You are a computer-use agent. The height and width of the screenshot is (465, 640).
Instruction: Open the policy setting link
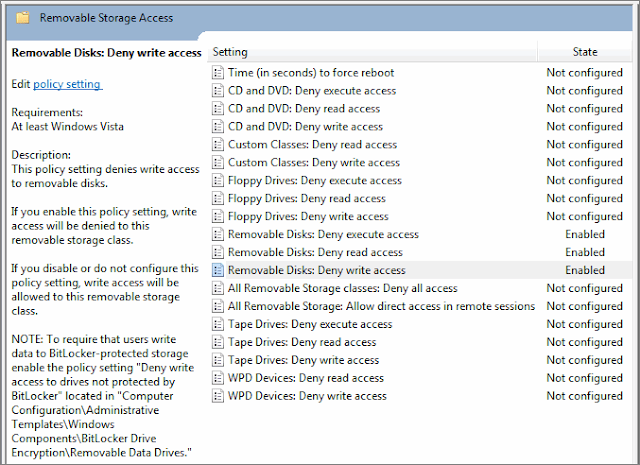point(67,85)
